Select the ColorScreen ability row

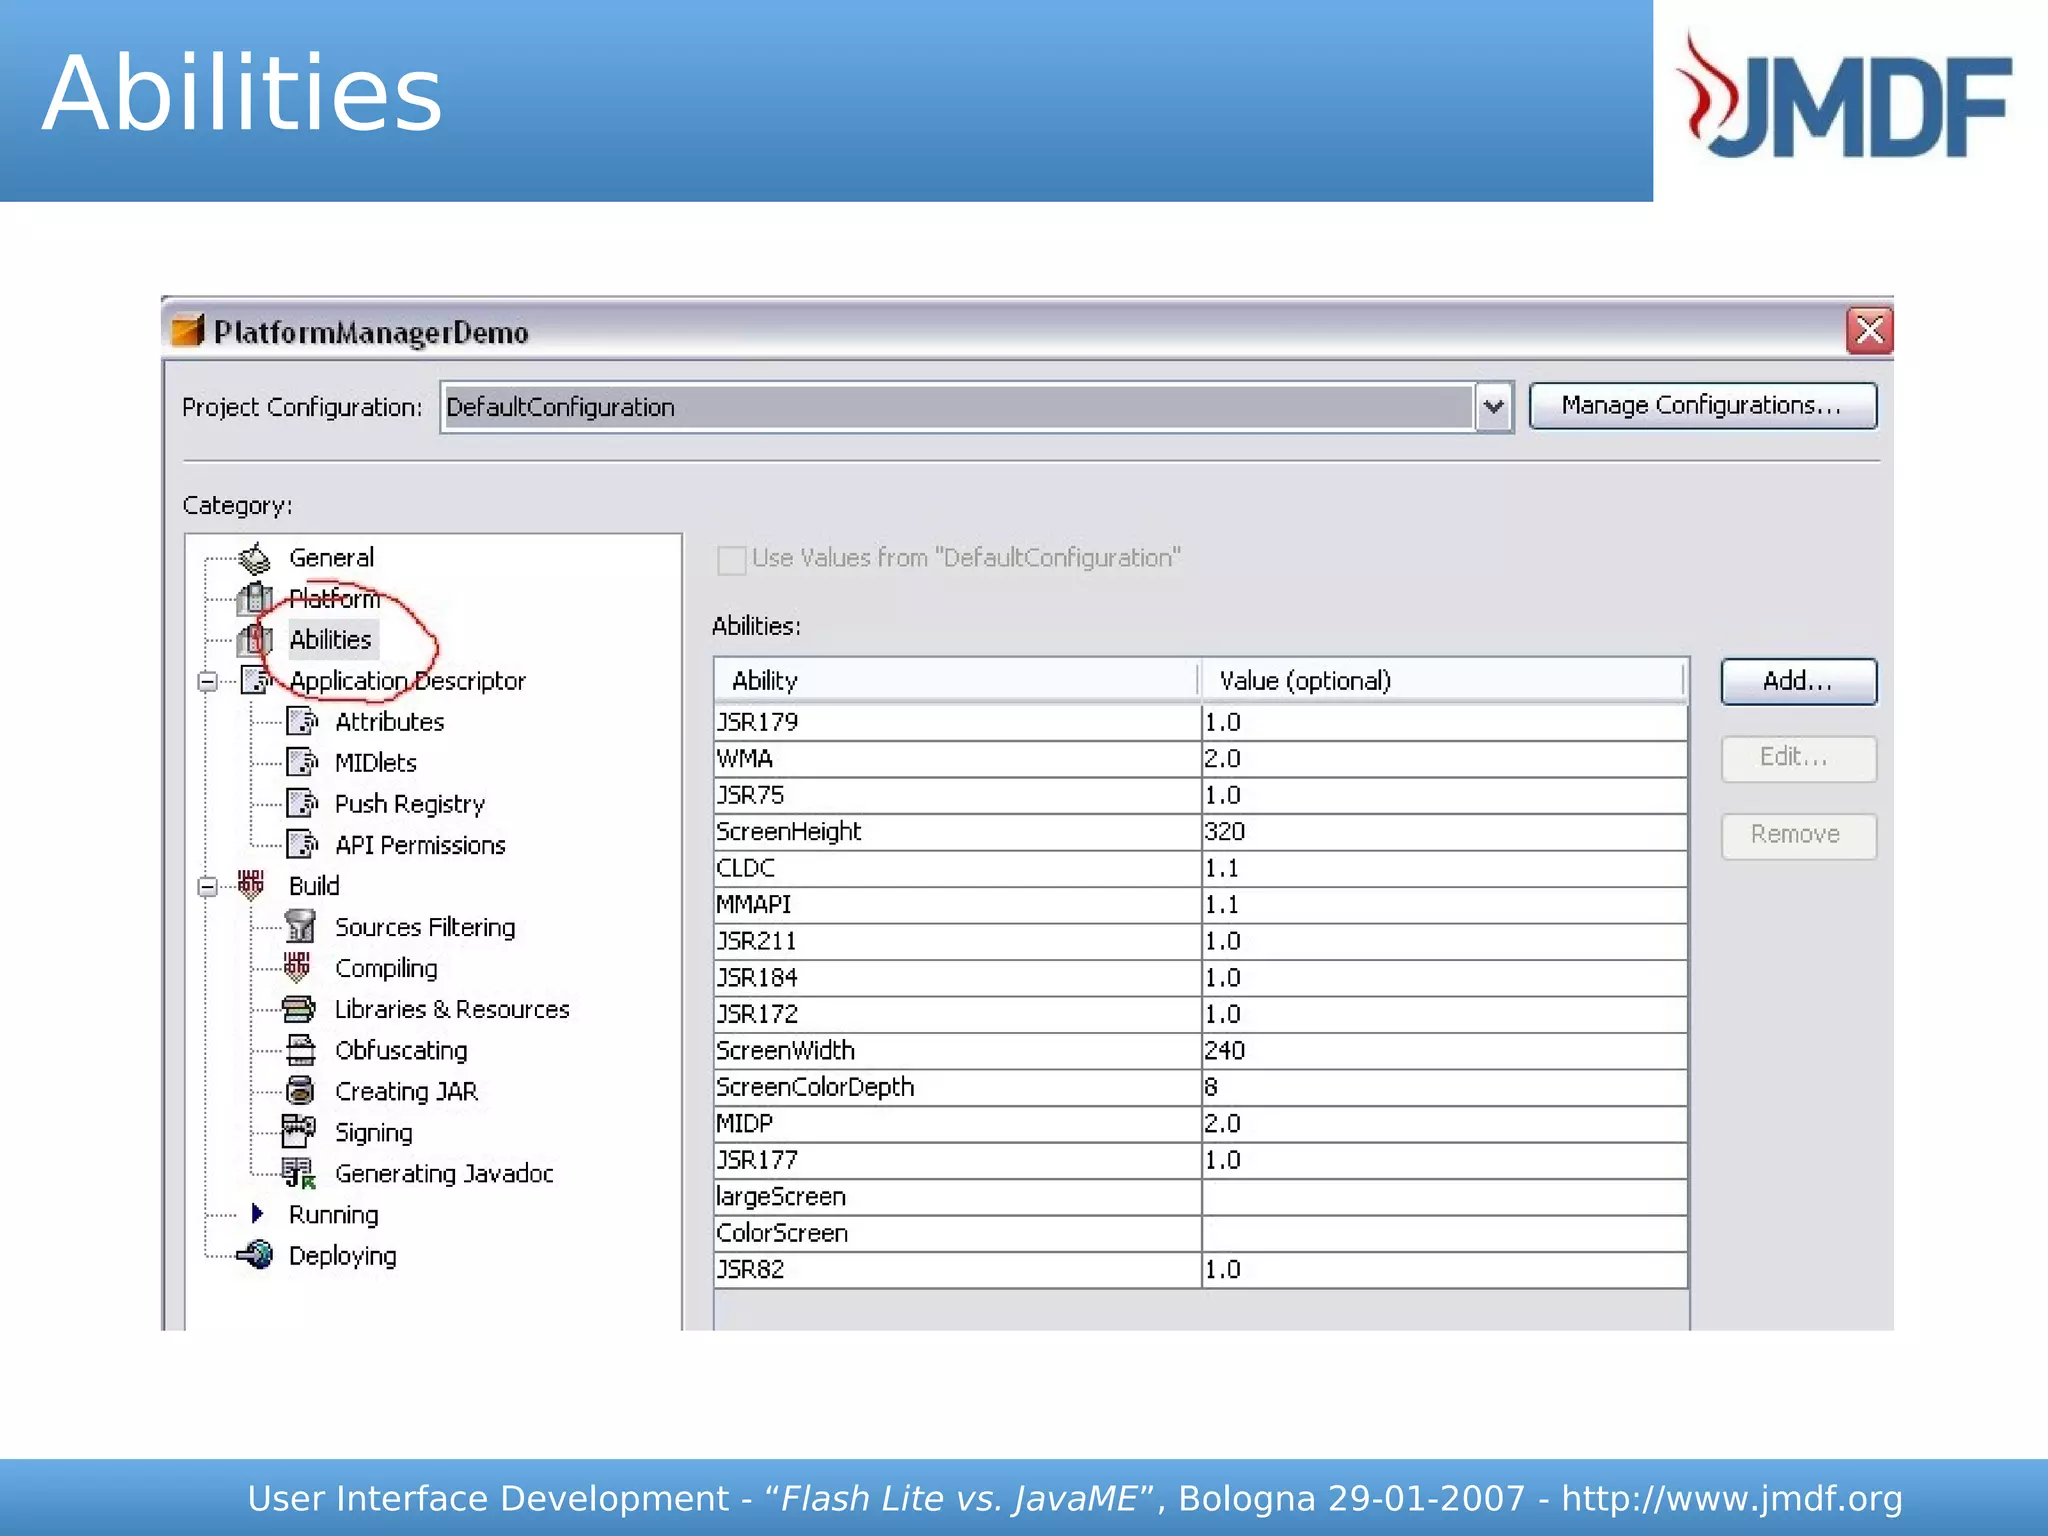click(1200, 1233)
